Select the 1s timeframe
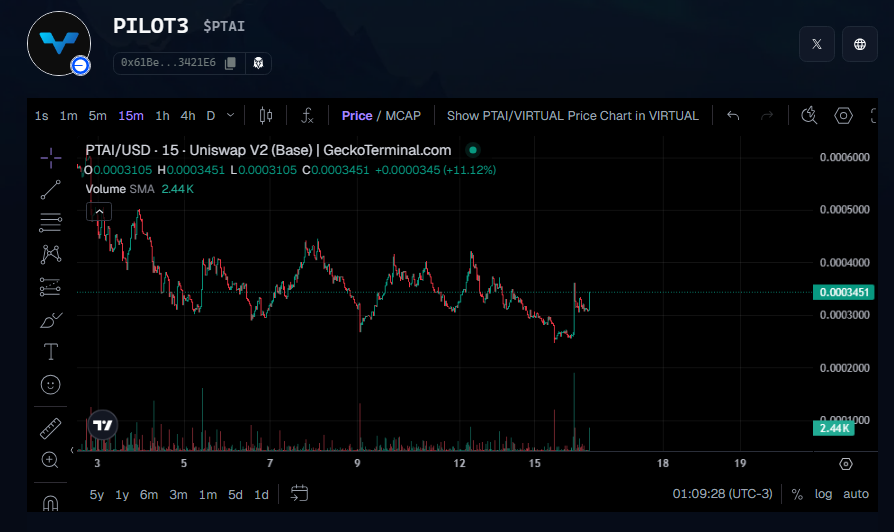894x532 pixels. click(x=42, y=116)
